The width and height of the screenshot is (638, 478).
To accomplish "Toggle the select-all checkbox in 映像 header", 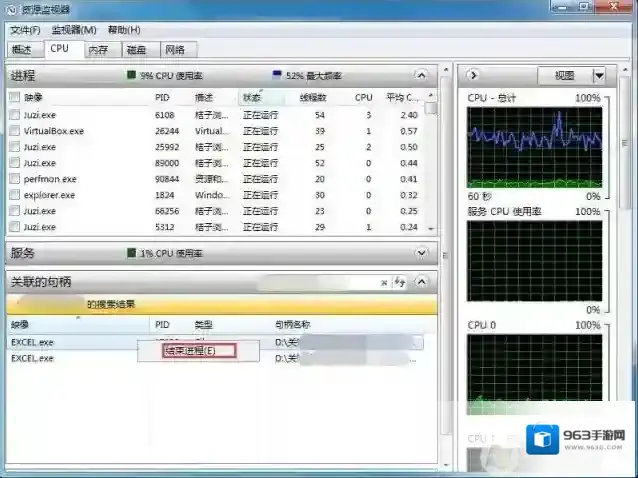I will [14, 98].
